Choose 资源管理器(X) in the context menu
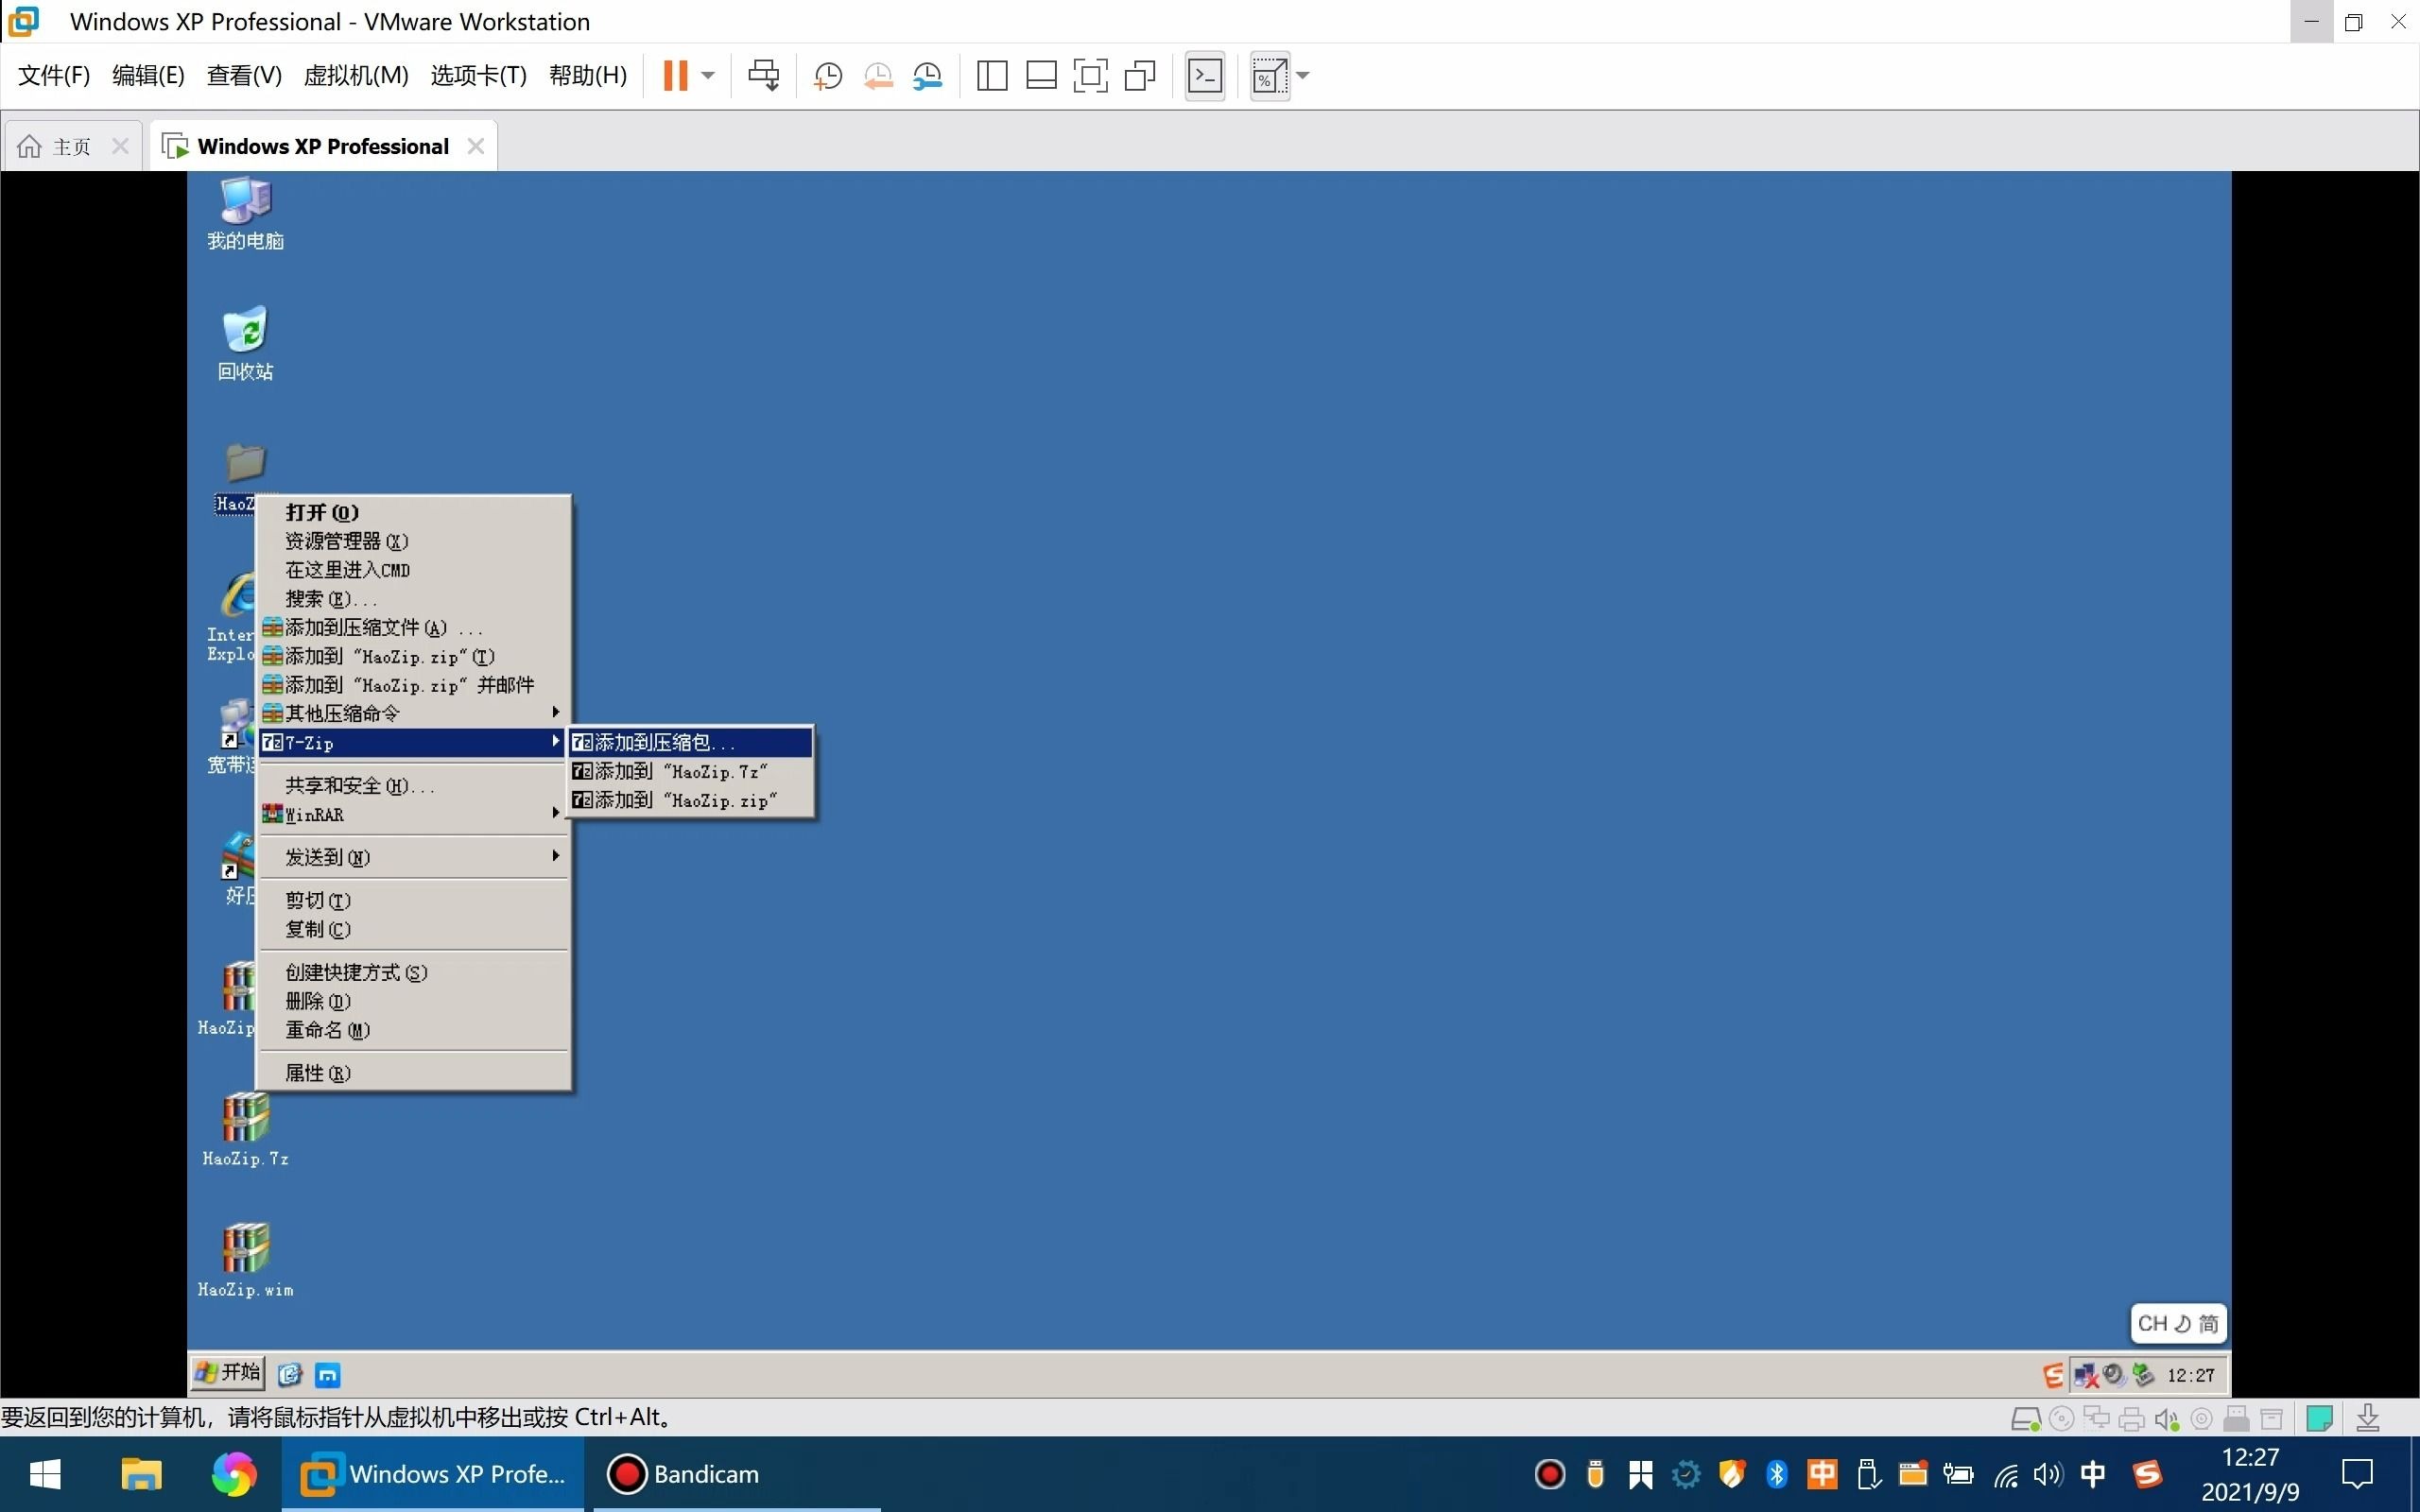Image resolution: width=2420 pixels, height=1512 pixels. tap(414, 541)
